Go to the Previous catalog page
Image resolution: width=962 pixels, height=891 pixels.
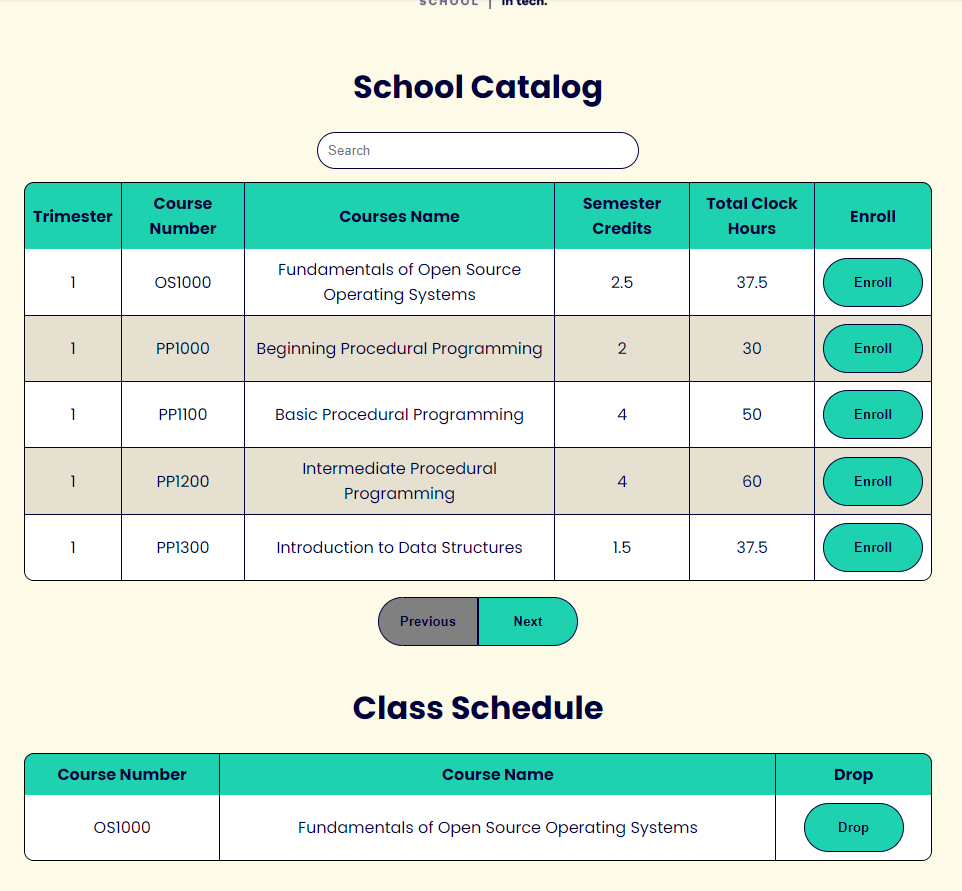point(428,622)
